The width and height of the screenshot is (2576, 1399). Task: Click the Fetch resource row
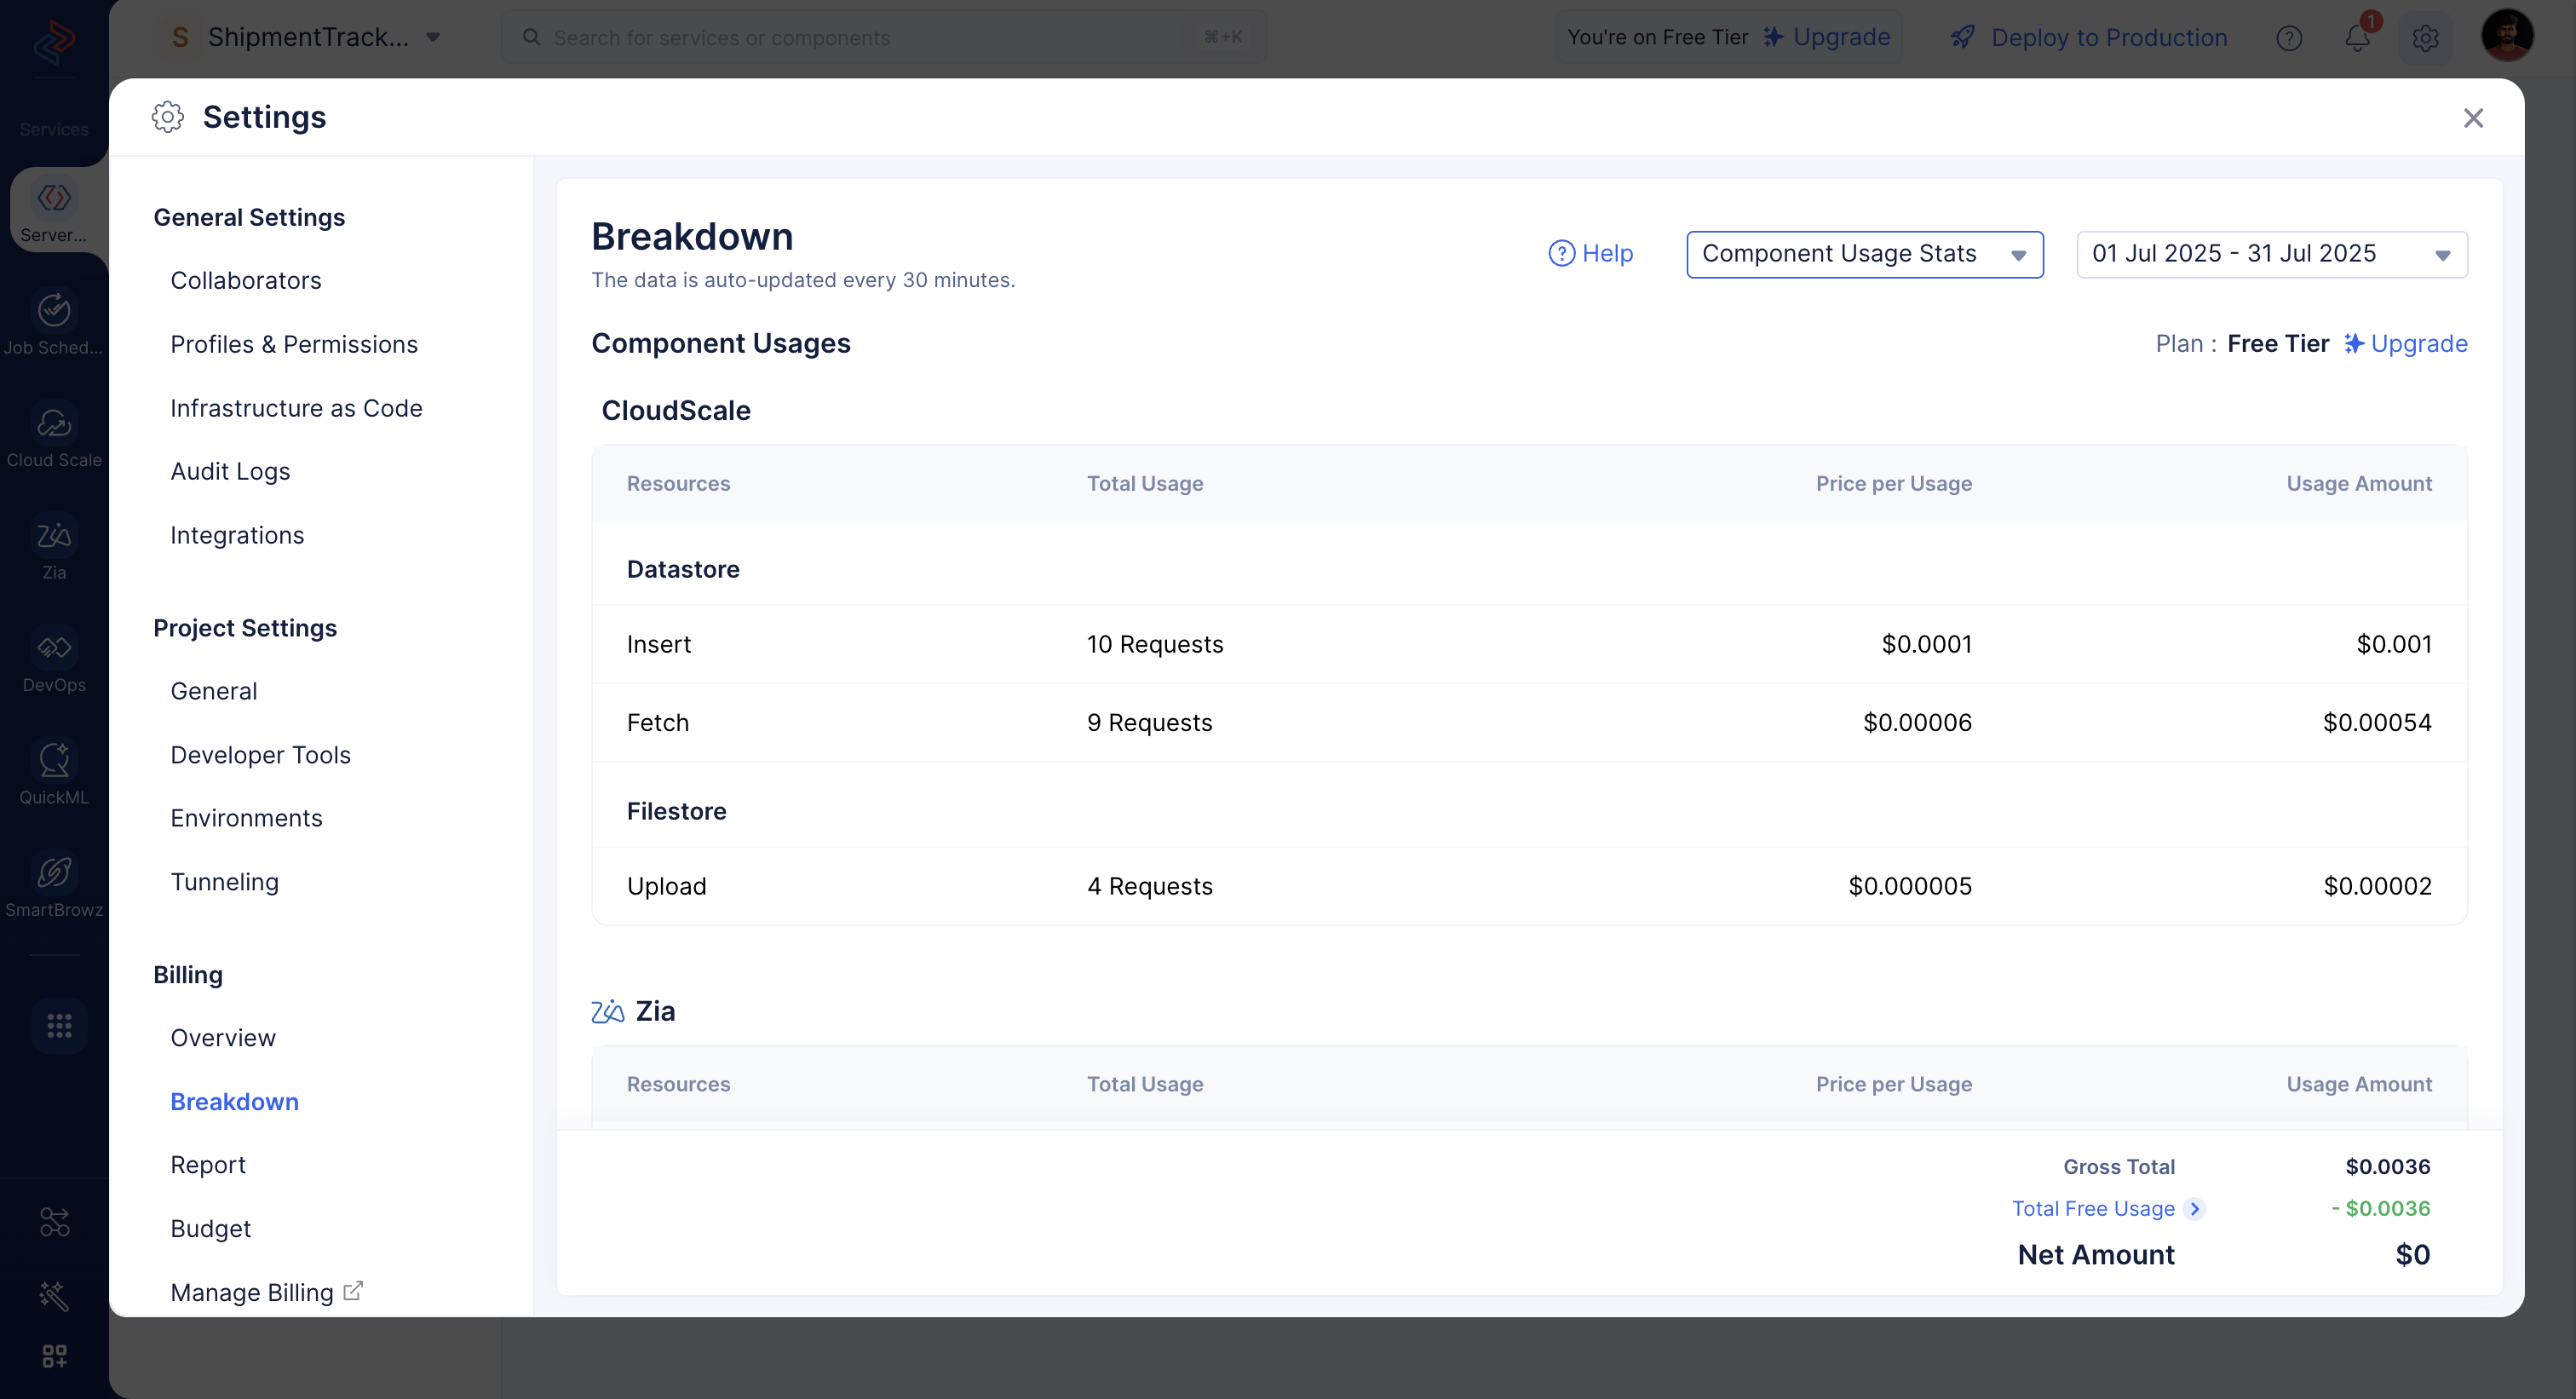coord(1529,722)
